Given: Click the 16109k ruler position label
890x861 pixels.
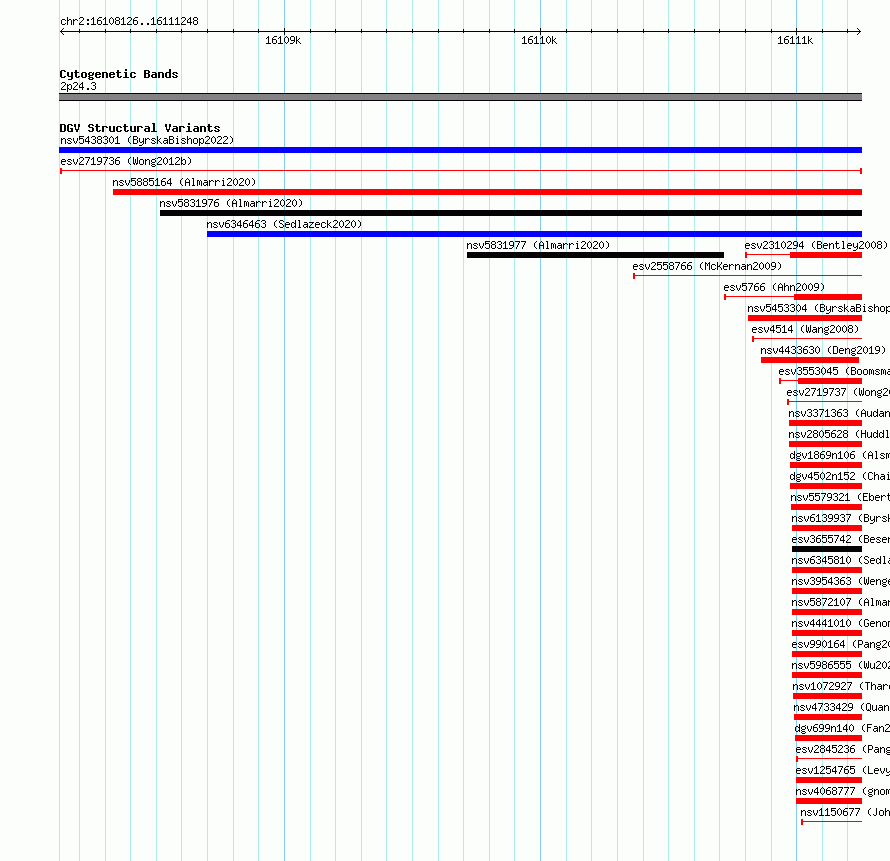Looking at the screenshot, I should [283, 40].
